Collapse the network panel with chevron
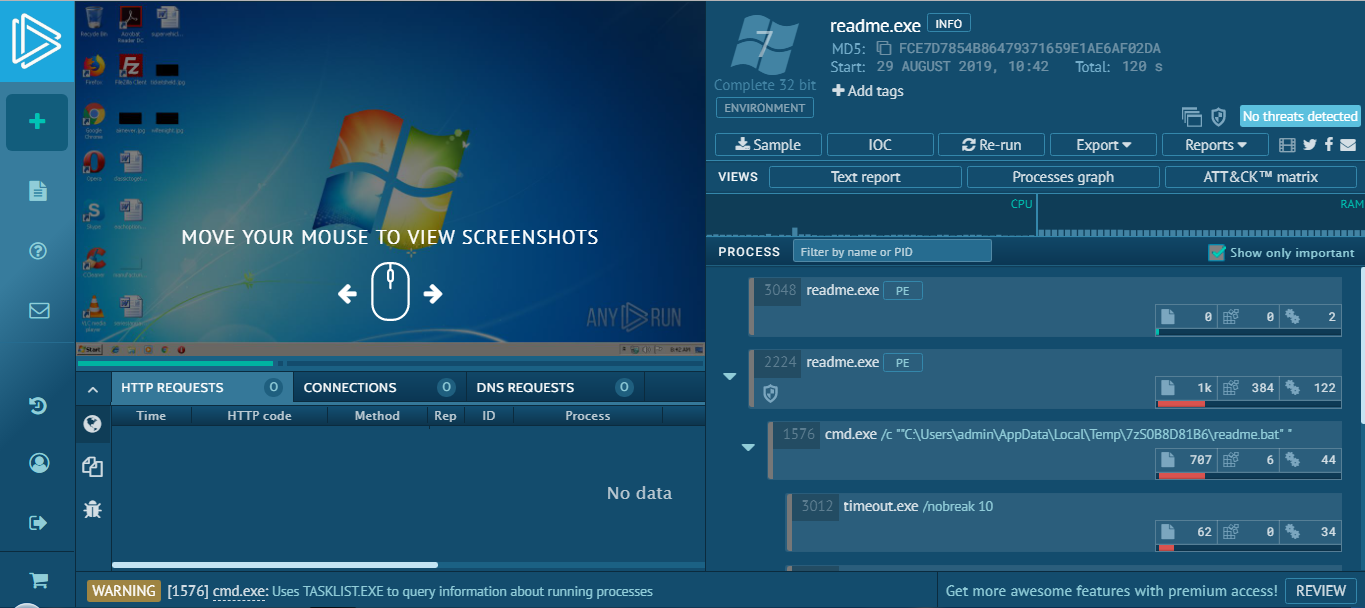Screen dimensions: 1365x608 [x=92, y=389]
